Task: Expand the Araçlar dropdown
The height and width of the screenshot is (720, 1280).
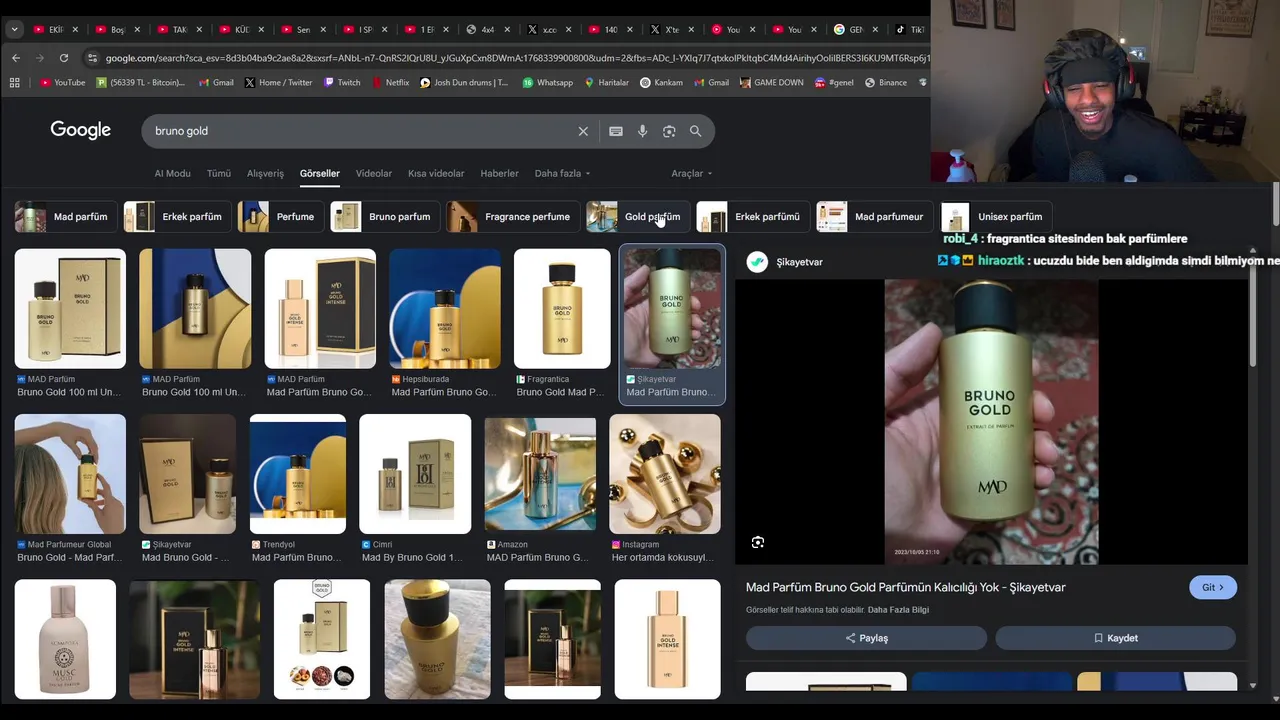Action: click(691, 173)
